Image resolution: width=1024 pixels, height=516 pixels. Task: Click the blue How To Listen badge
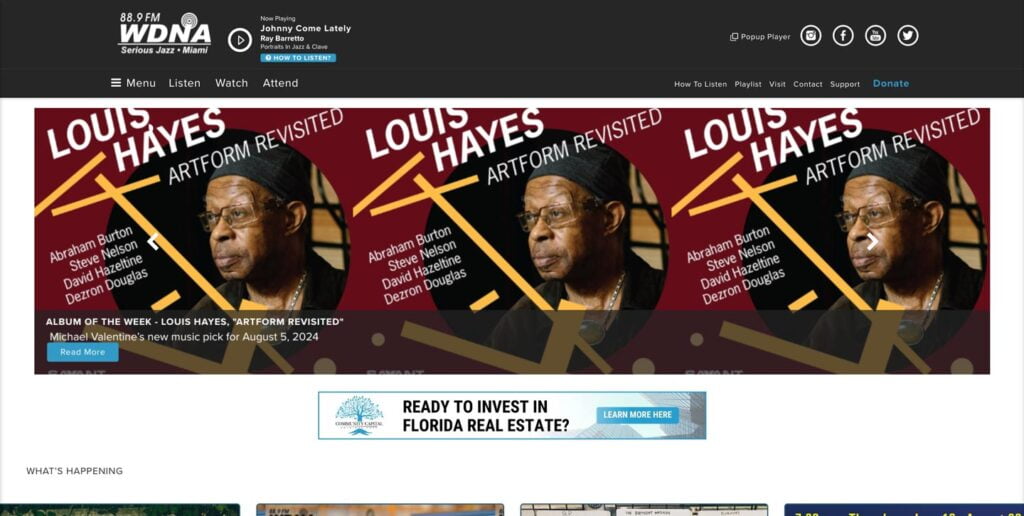pyautogui.click(x=298, y=58)
